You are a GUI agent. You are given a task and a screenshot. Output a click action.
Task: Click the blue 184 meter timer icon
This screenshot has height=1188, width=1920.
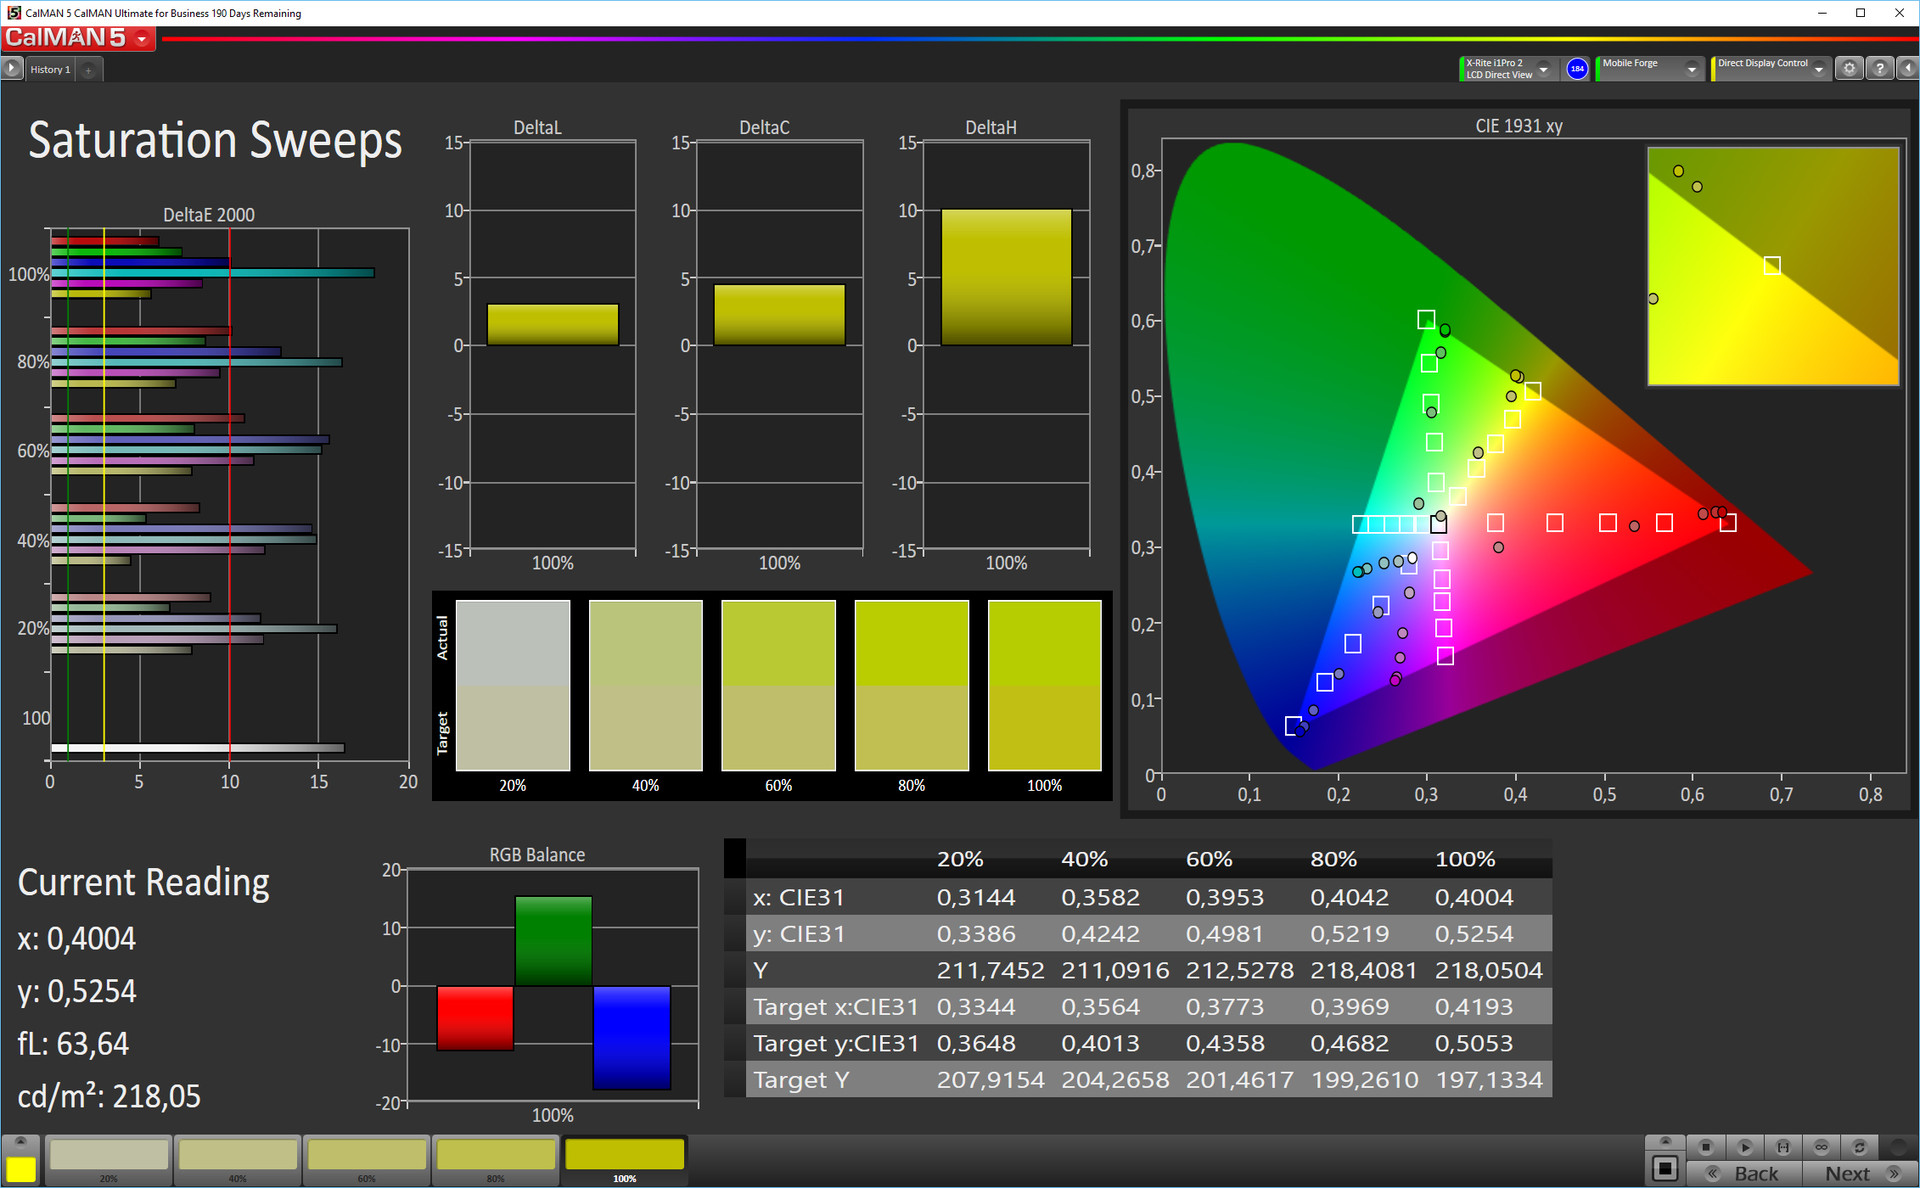pyautogui.click(x=1577, y=69)
